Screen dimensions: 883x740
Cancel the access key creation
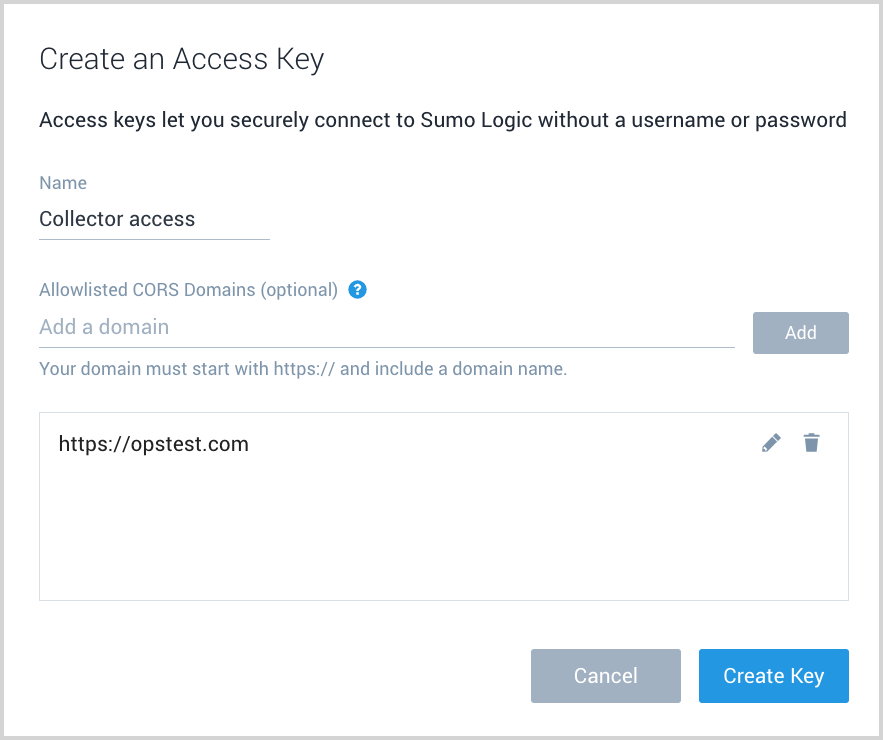tap(605, 676)
